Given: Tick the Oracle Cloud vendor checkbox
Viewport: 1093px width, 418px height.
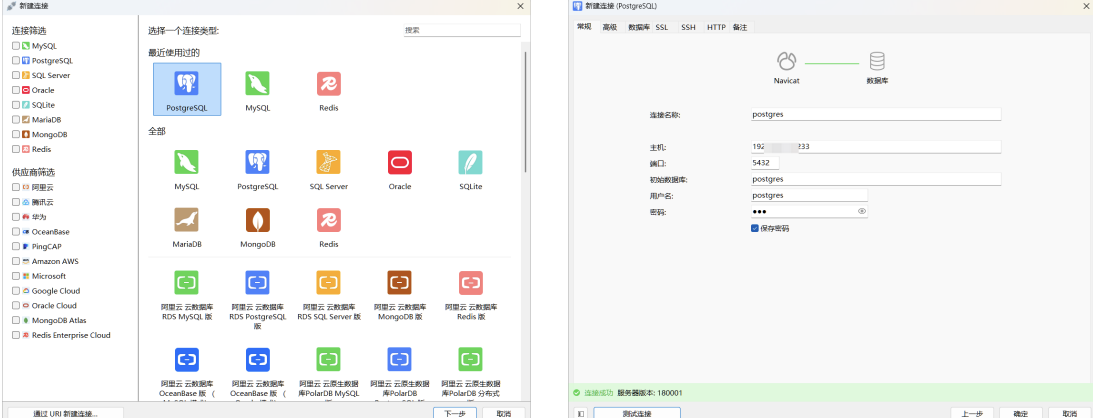Looking at the screenshot, I should pos(15,306).
